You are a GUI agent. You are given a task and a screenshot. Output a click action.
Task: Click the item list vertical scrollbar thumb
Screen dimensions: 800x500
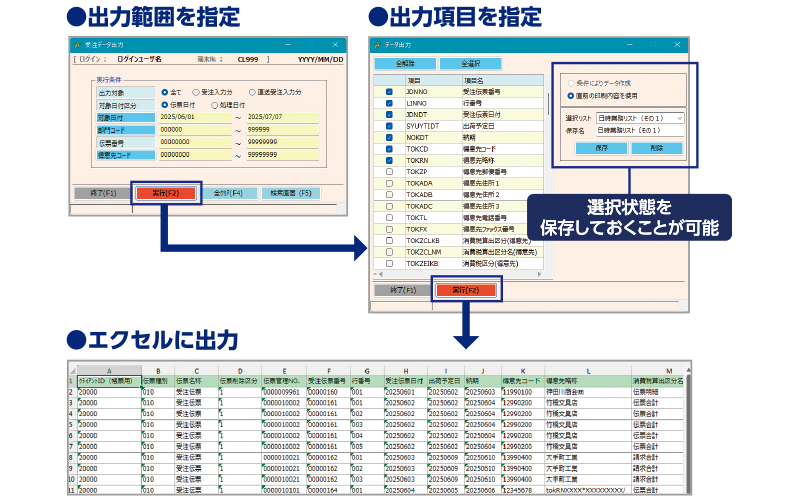pos(549,104)
